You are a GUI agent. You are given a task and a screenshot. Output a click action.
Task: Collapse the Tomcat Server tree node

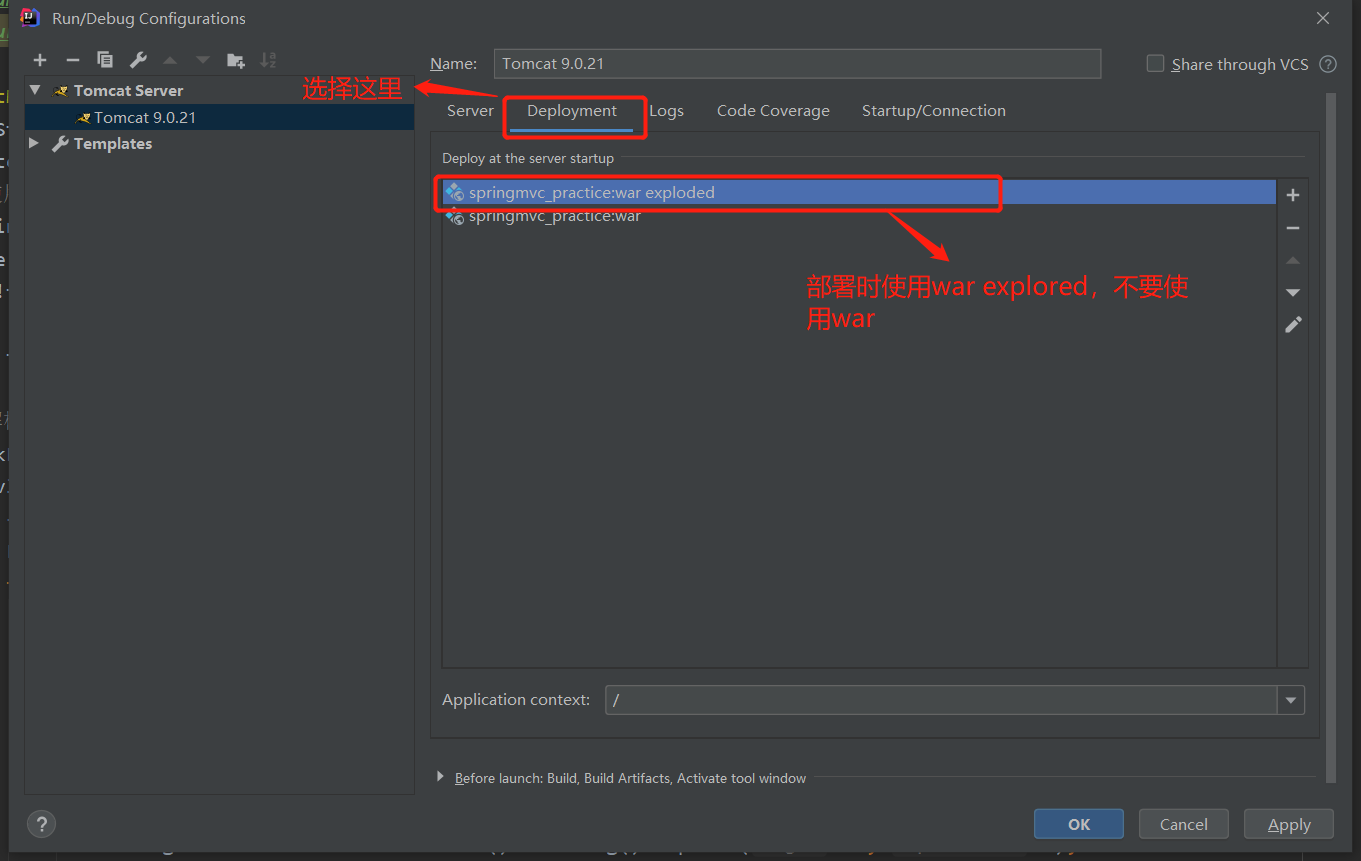coord(35,90)
